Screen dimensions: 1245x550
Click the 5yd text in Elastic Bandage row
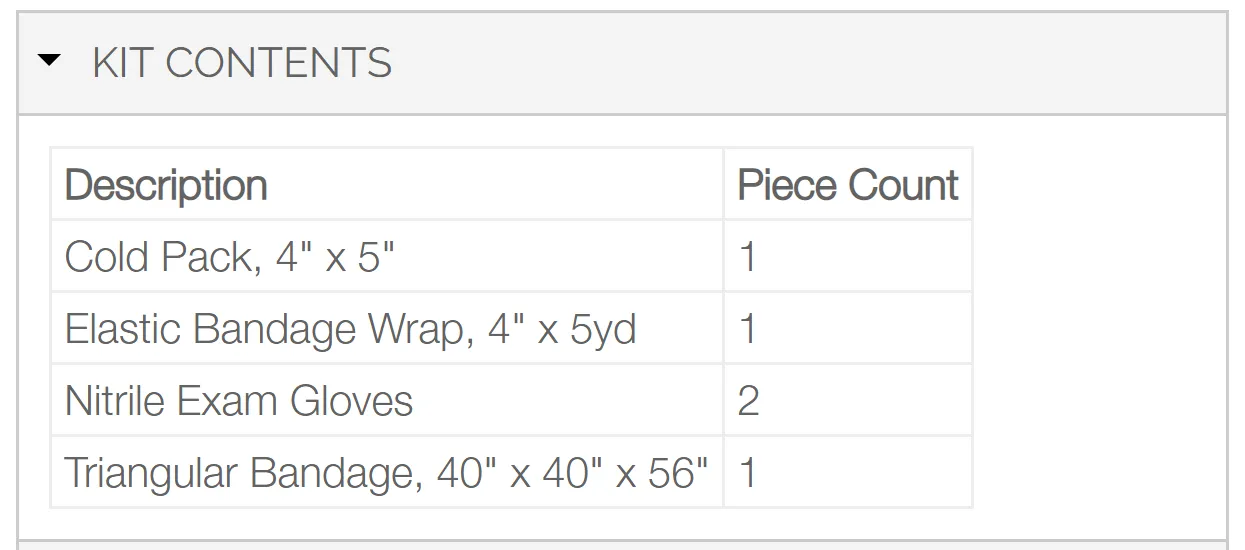[x=603, y=330]
